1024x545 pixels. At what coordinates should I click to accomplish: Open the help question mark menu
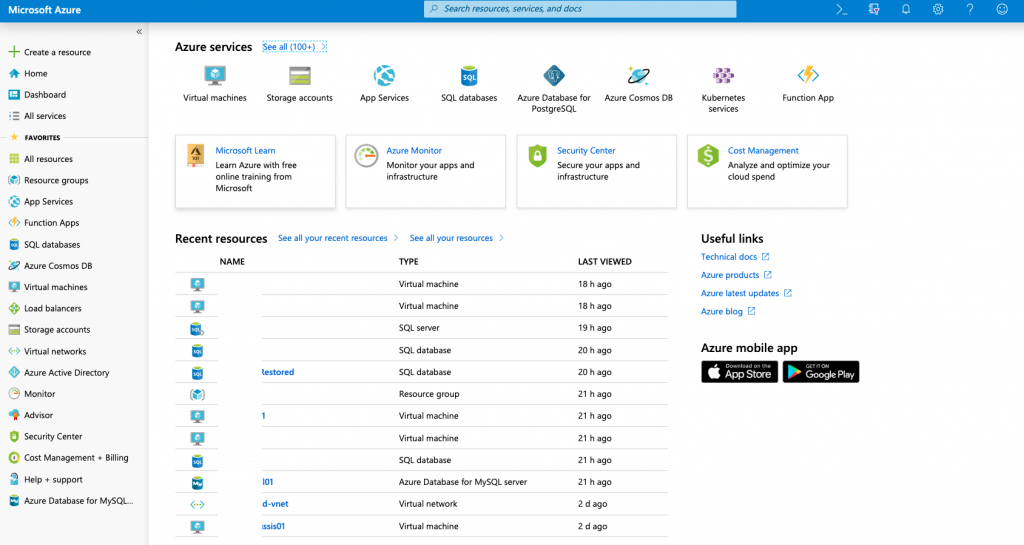click(970, 9)
